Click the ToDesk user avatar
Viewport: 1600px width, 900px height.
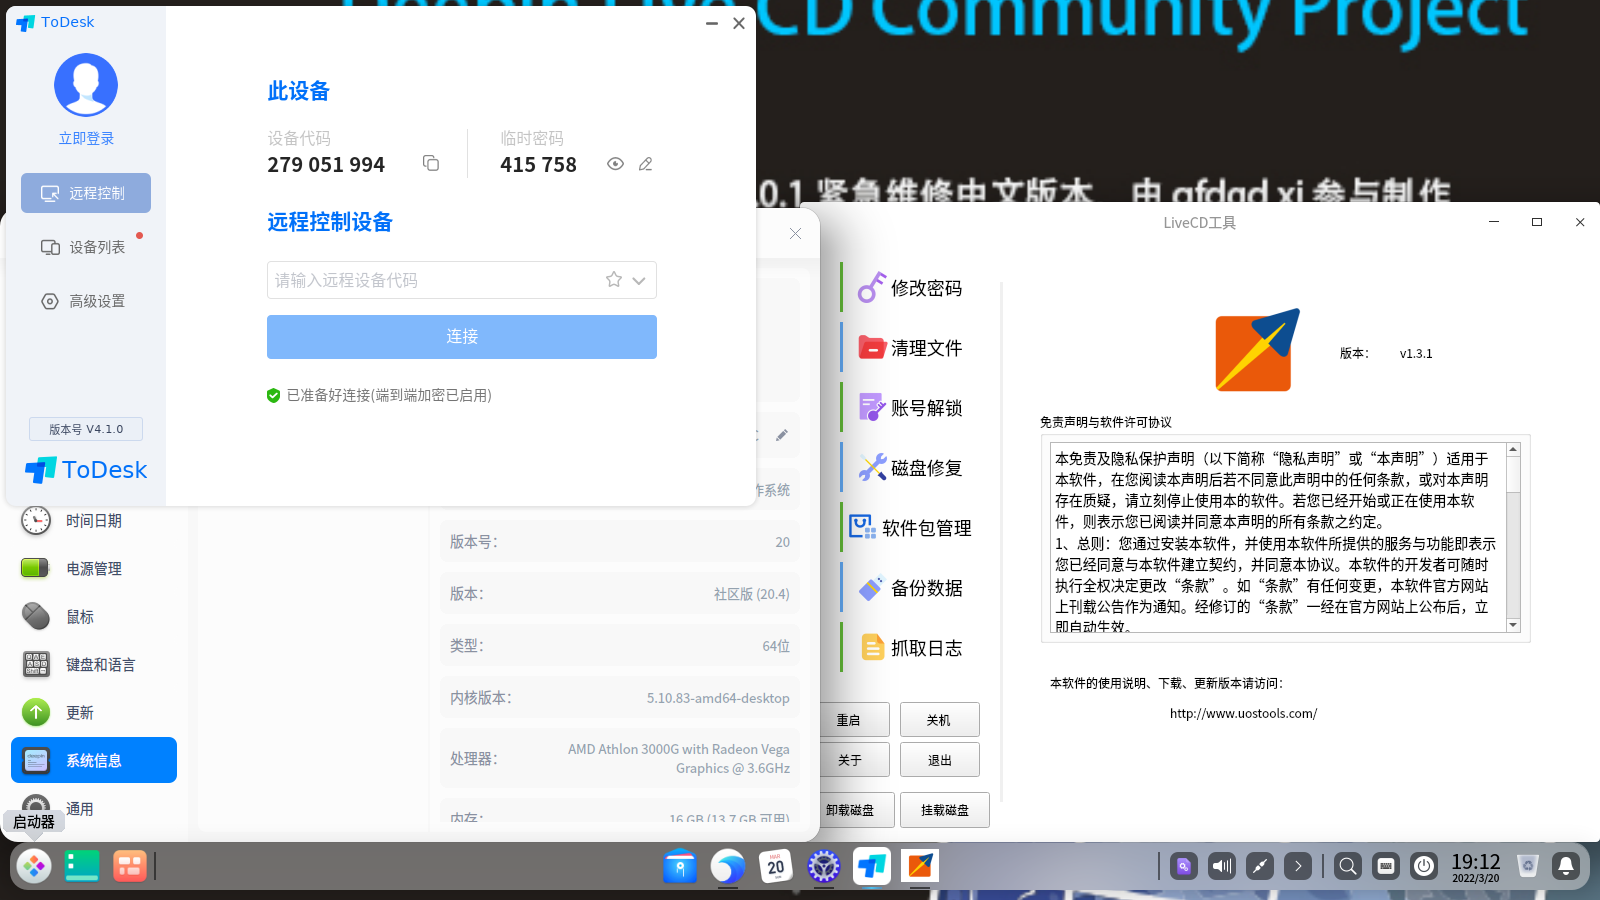(x=86, y=85)
